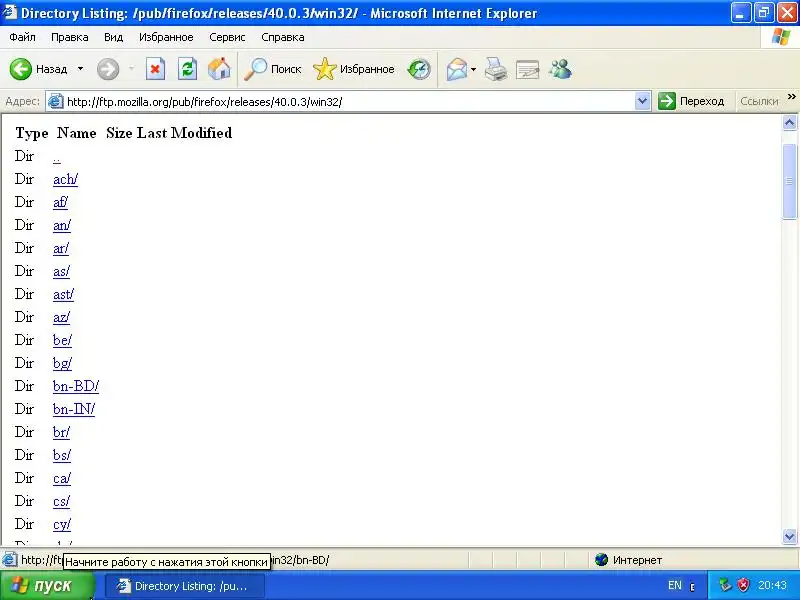The height and width of the screenshot is (600, 800).
Task: Go back with the Назад button
Action: [38, 69]
